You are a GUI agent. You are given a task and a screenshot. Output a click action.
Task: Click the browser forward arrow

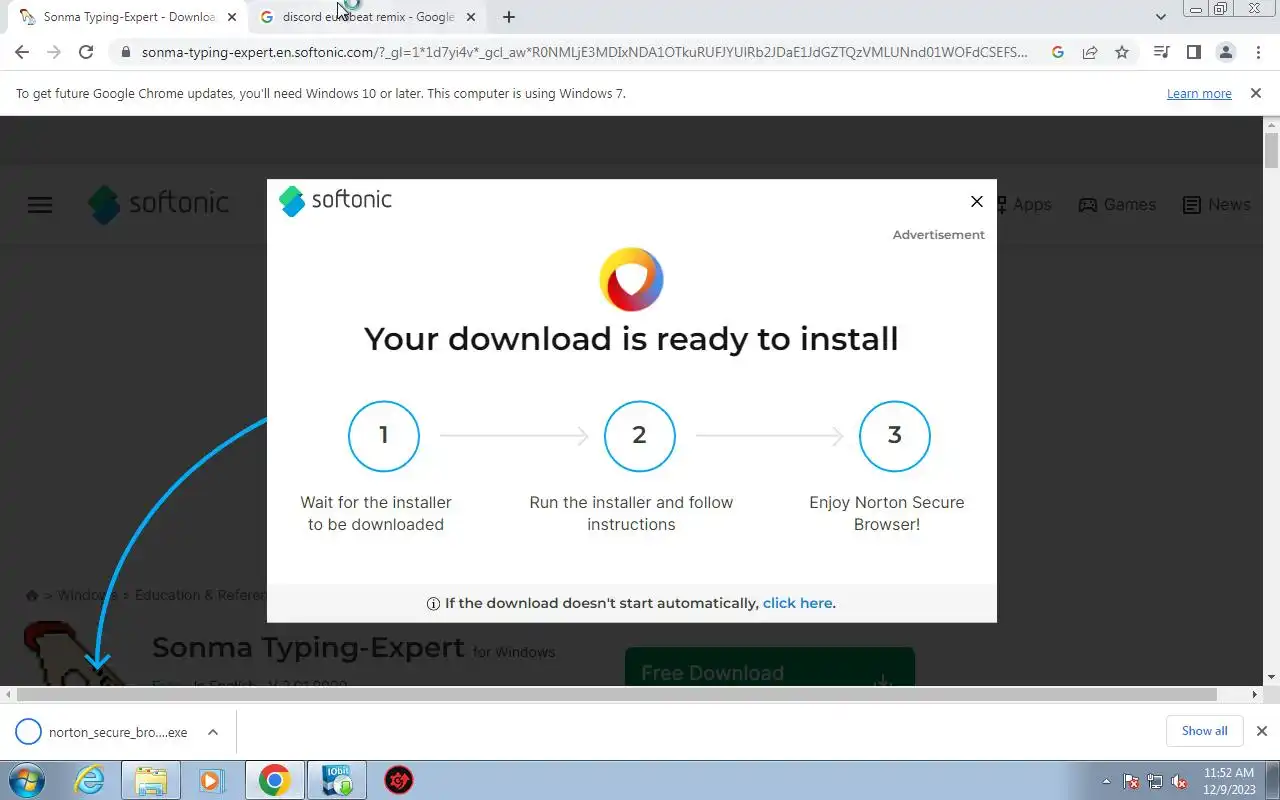54,52
